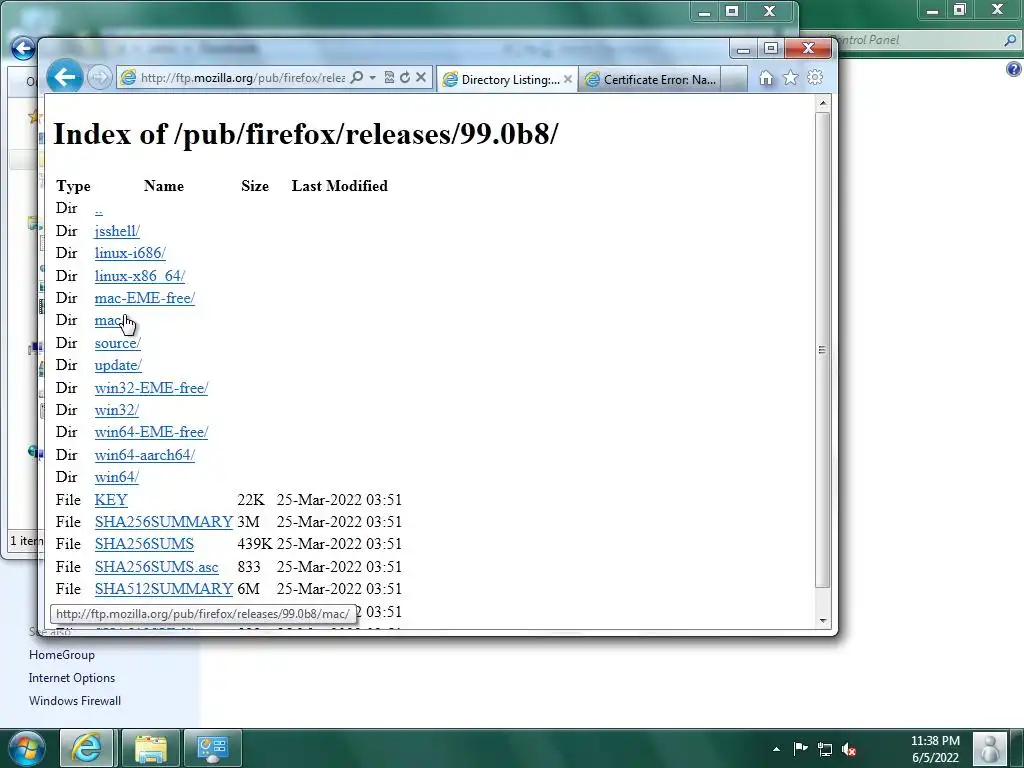Open Windows Firewall in Control Panel

[x=74, y=701]
